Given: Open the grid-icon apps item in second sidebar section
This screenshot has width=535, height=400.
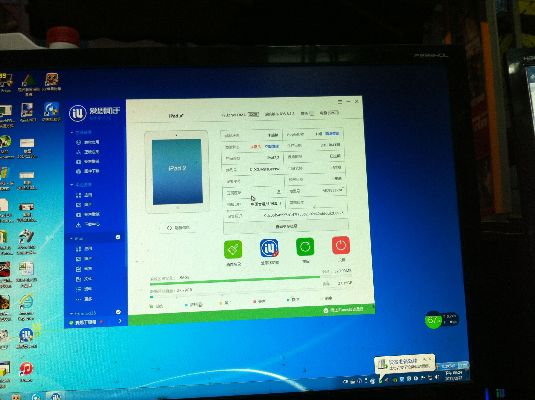Looking at the screenshot, I should 84,195.
